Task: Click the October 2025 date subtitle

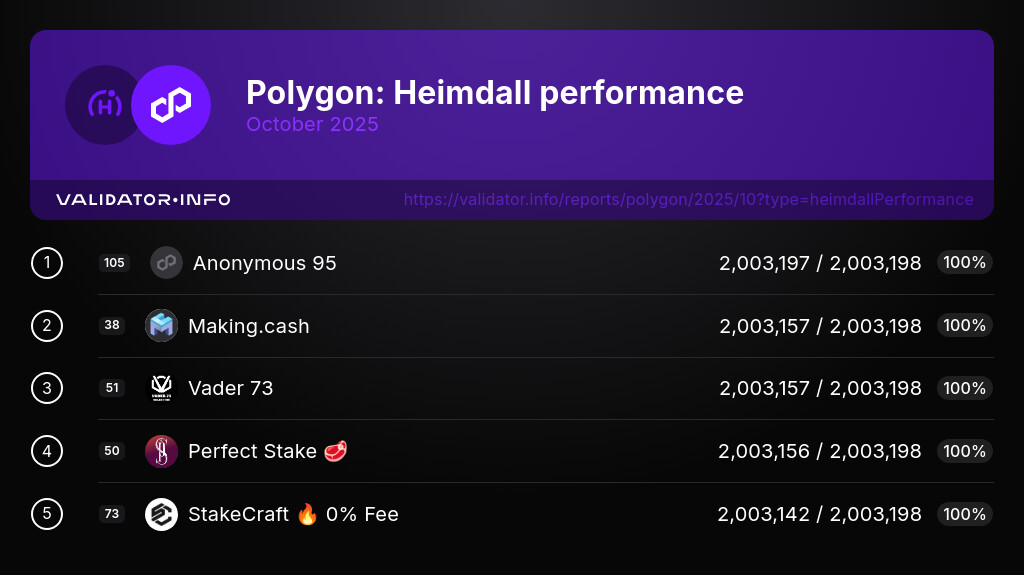Action: (x=312, y=125)
